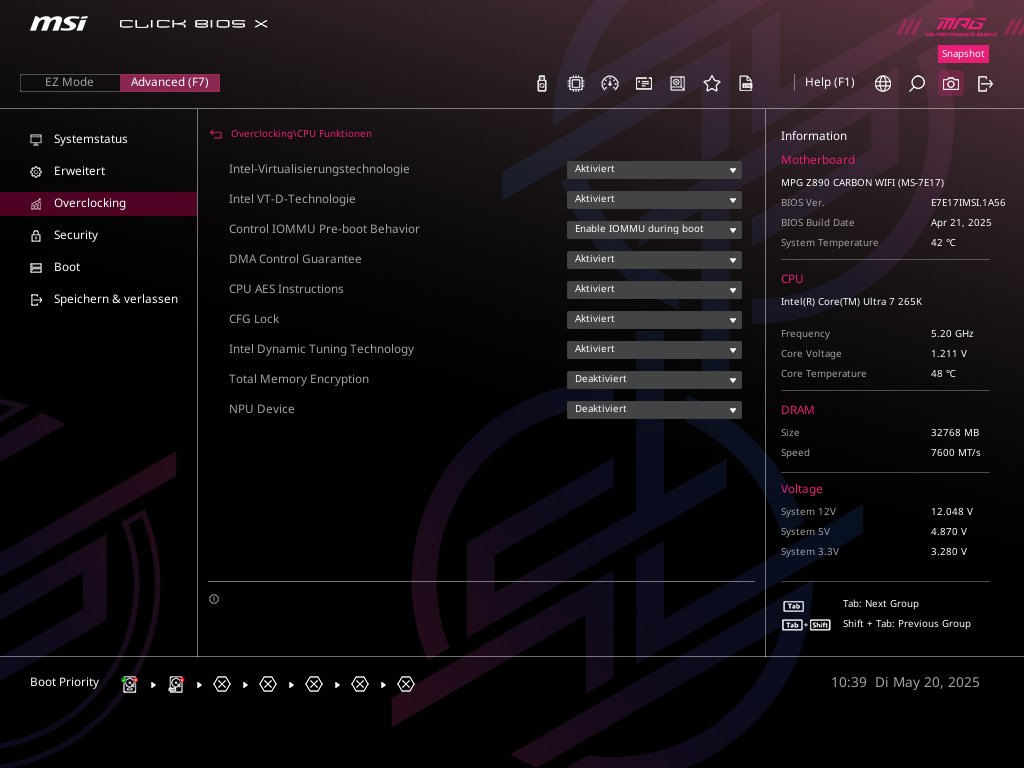The image size is (1024, 768).
Task: Select Advanced (F7) mode
Action: [170, 82]
